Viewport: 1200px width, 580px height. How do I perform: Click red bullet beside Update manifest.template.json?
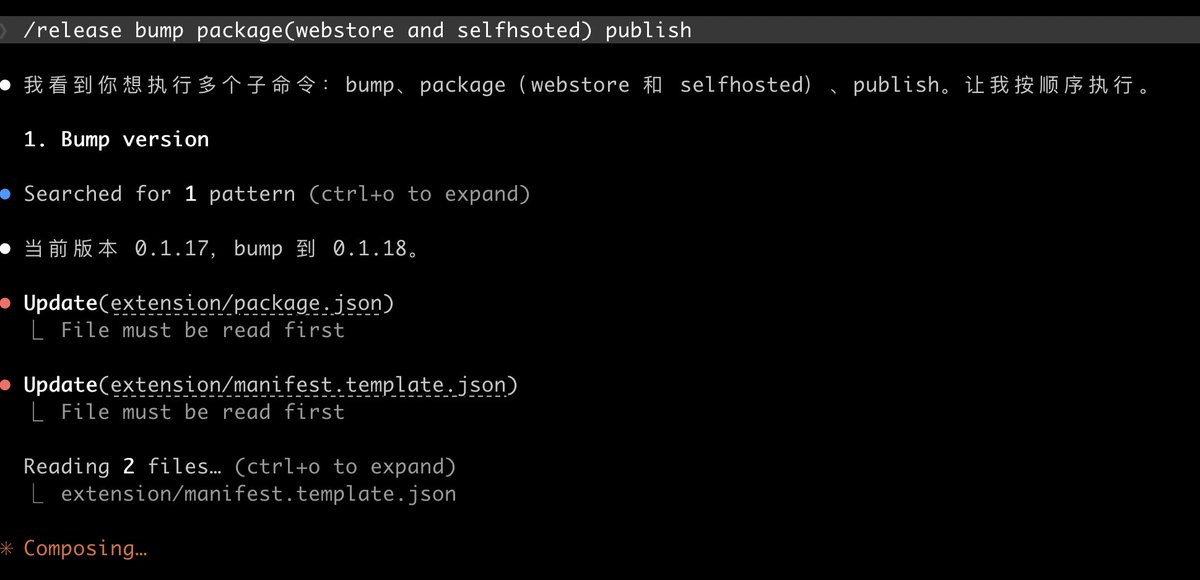(6, 385)
